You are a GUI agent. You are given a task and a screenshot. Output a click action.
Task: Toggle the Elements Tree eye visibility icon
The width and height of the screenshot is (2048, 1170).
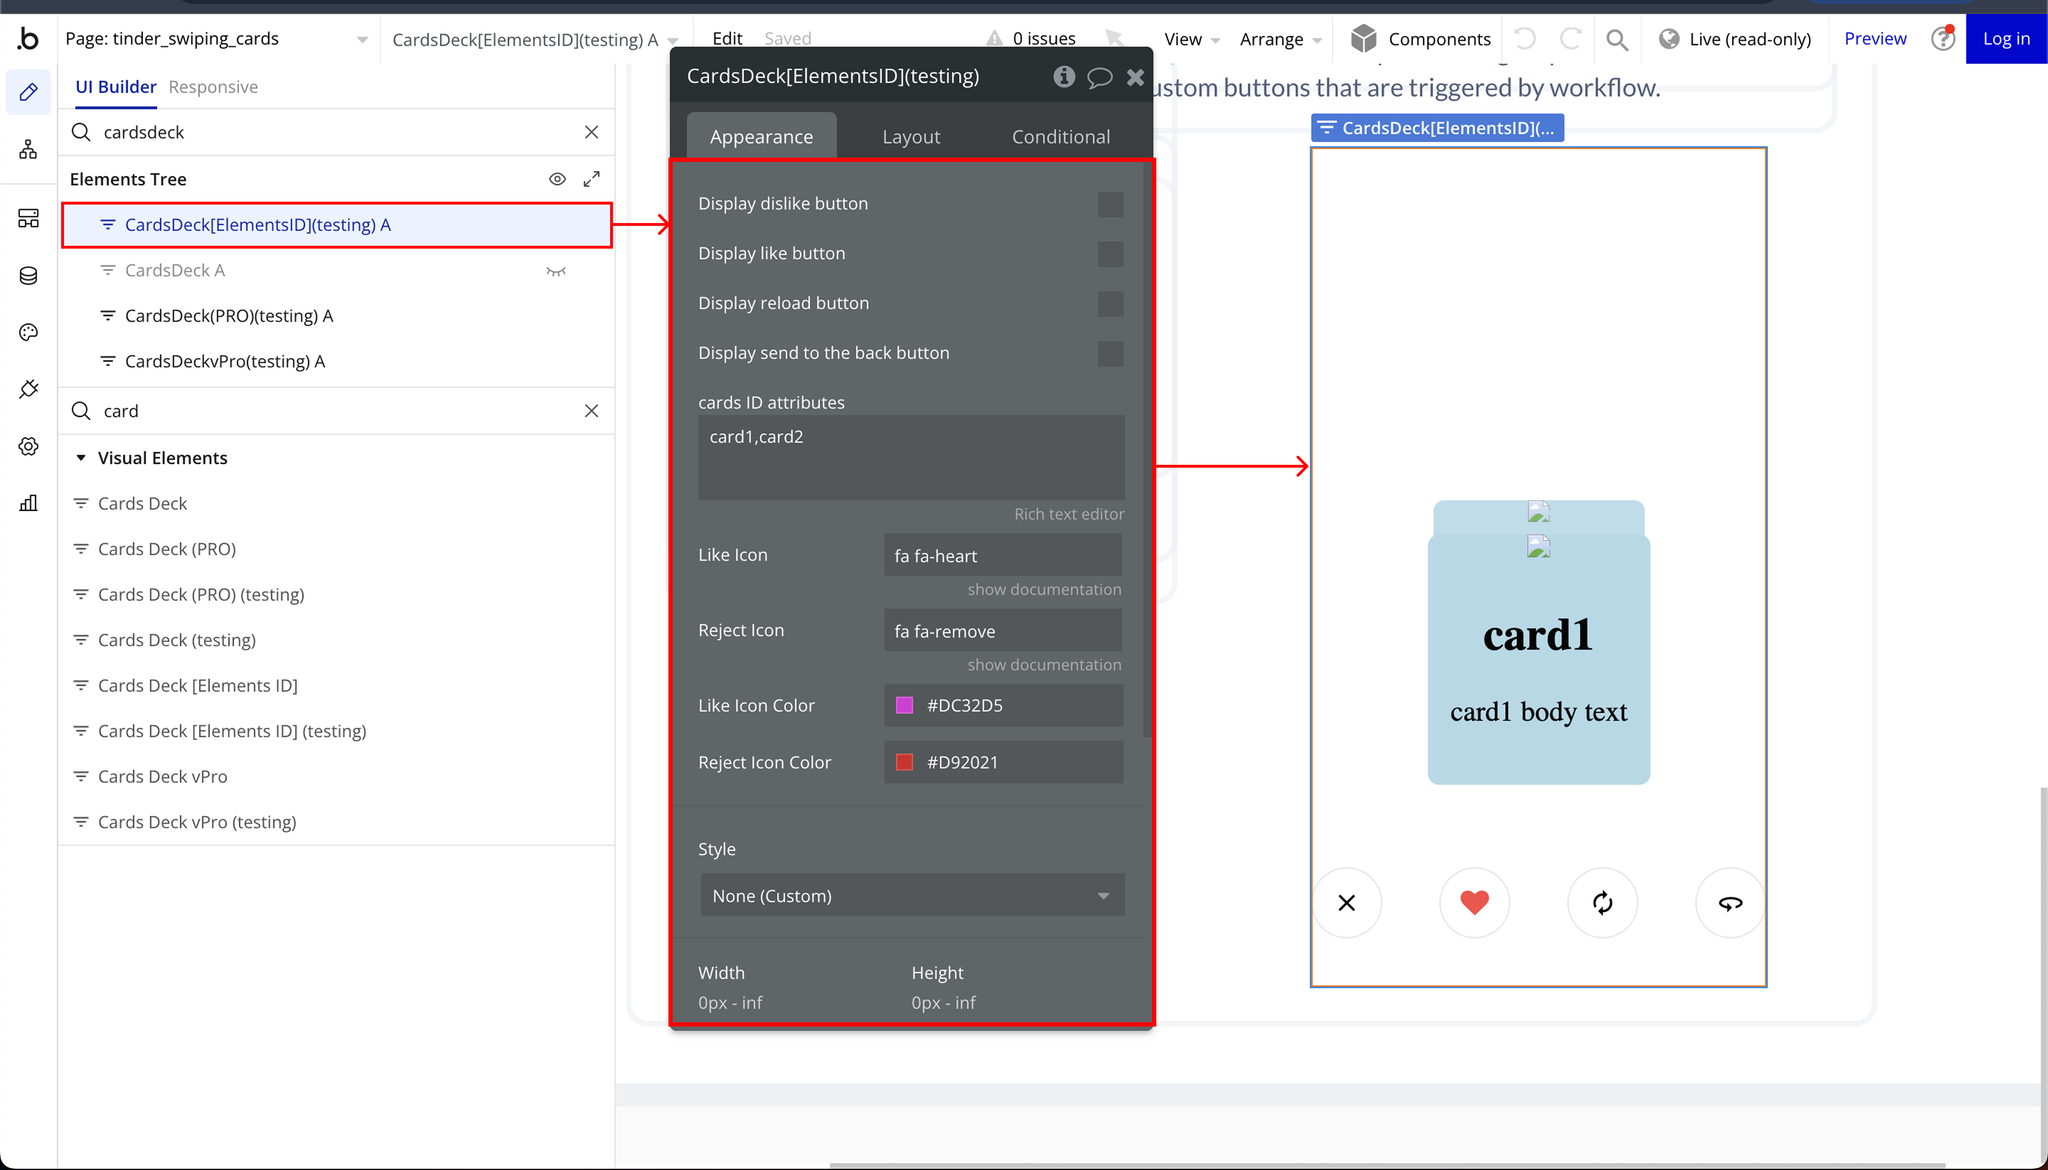557,179
